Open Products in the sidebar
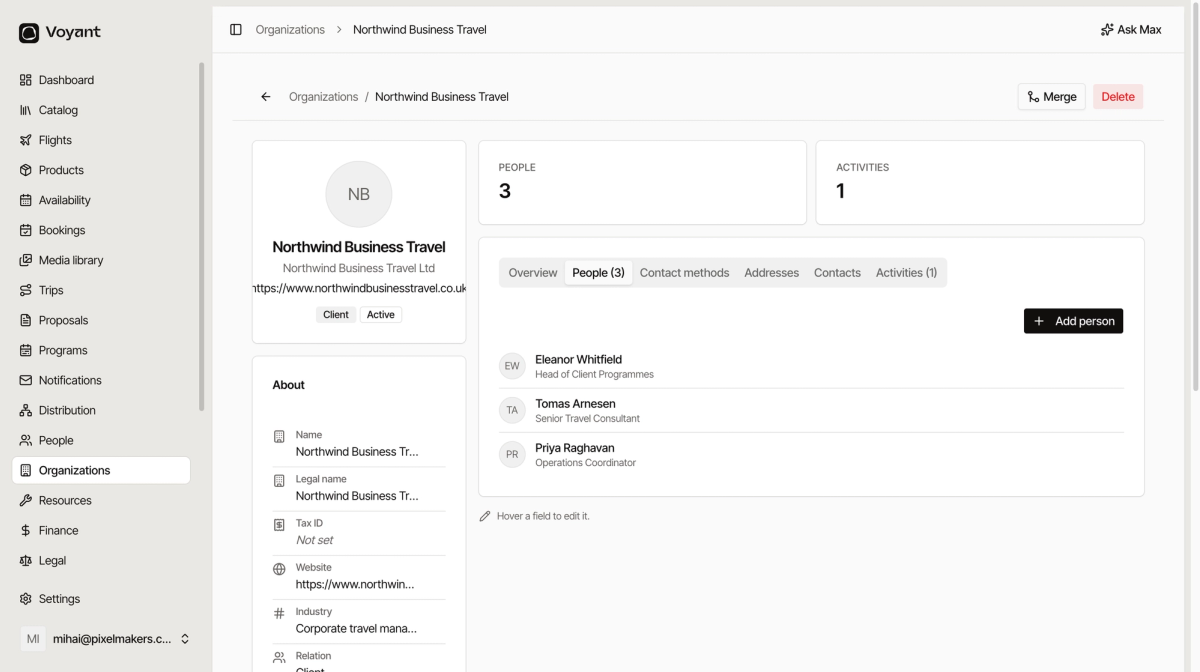This screenshot has height=672, width=1200. pos(101,170)
